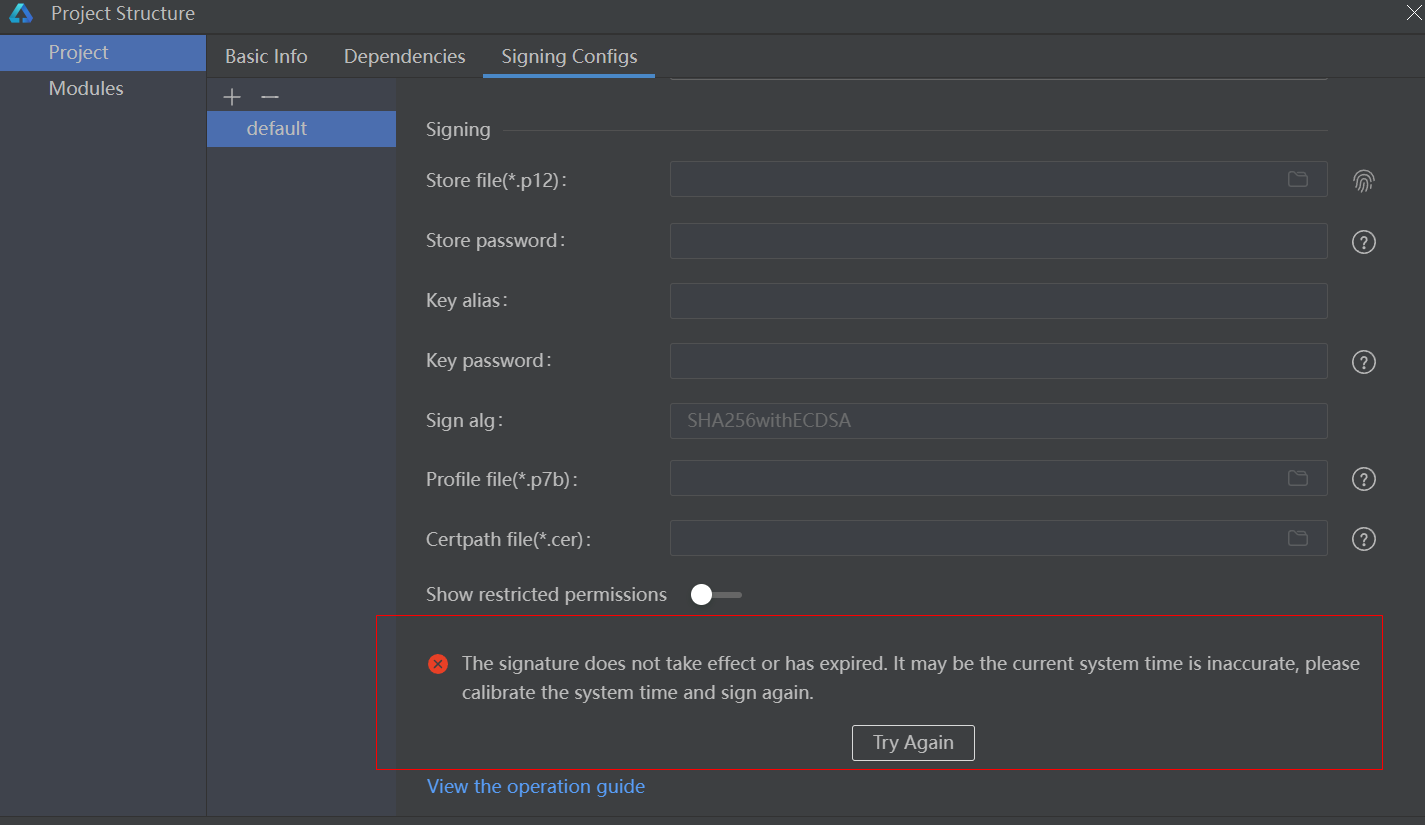Click help icon next to Store password
Image resolution: width=1425 pixels, height=825 pixels.
point(1363,242)
